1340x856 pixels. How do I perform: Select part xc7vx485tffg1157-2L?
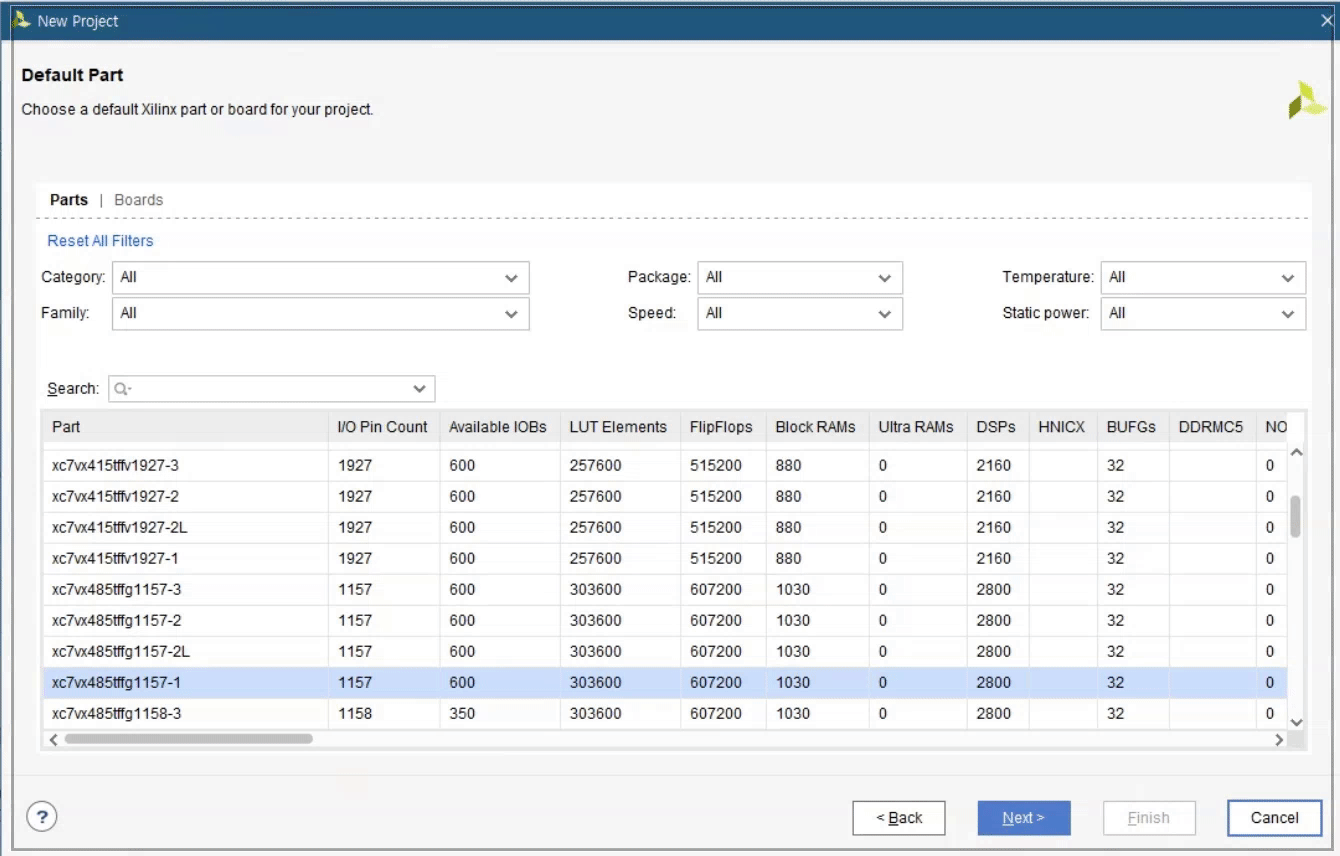coord(664,651)
